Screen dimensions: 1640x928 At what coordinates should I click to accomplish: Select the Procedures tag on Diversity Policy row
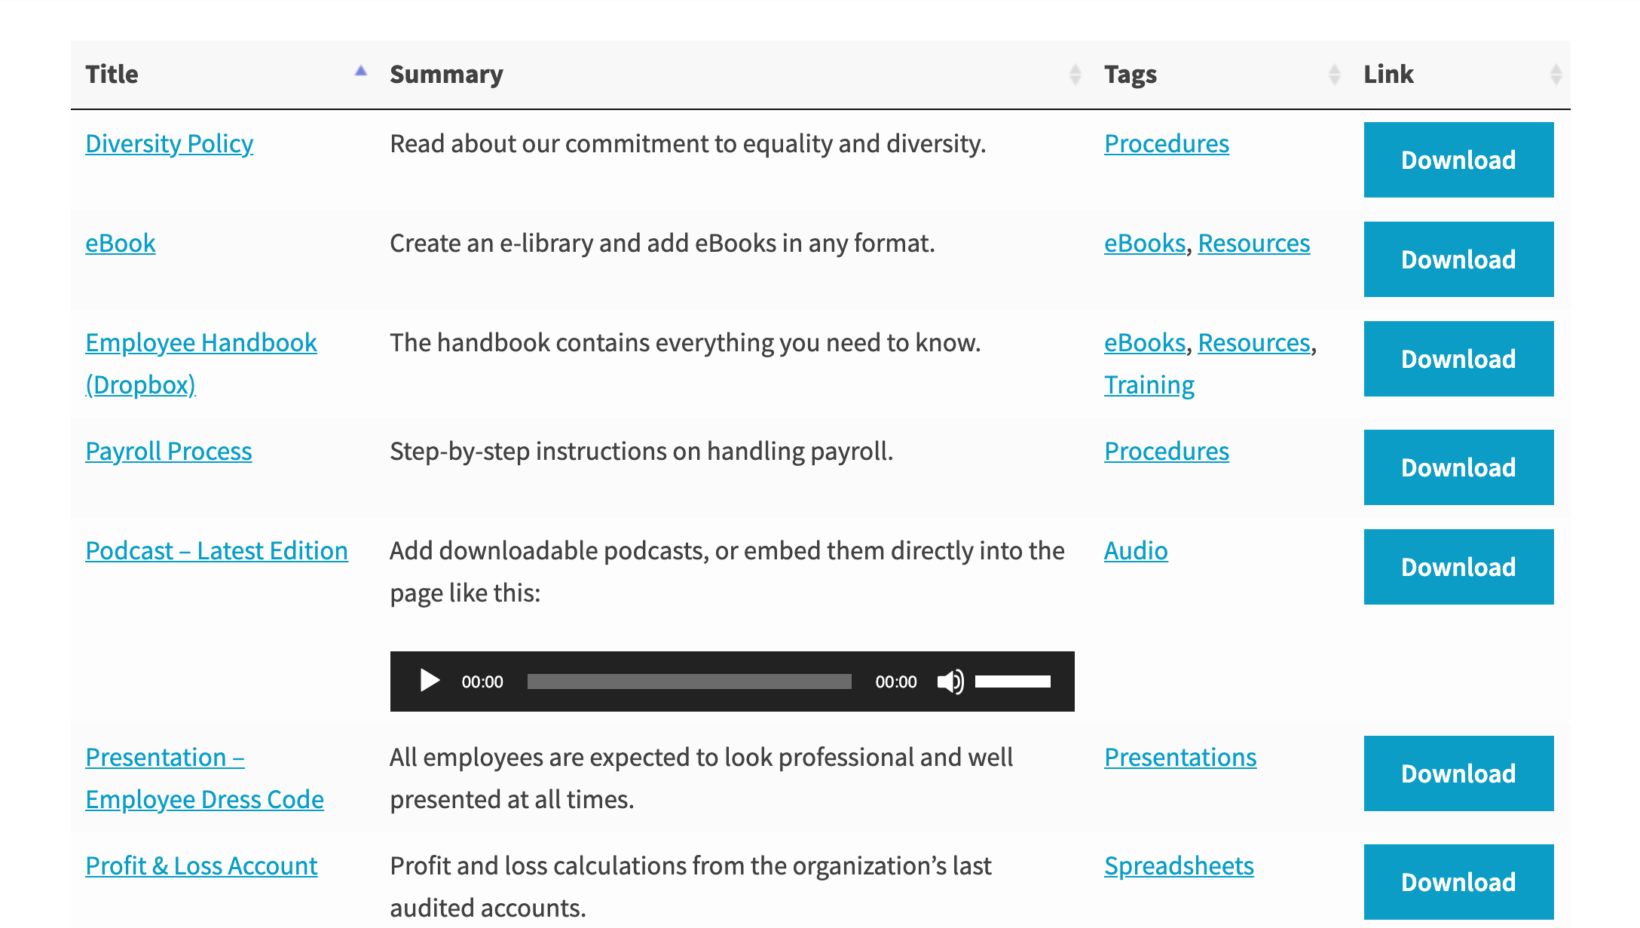(1166, 143)
